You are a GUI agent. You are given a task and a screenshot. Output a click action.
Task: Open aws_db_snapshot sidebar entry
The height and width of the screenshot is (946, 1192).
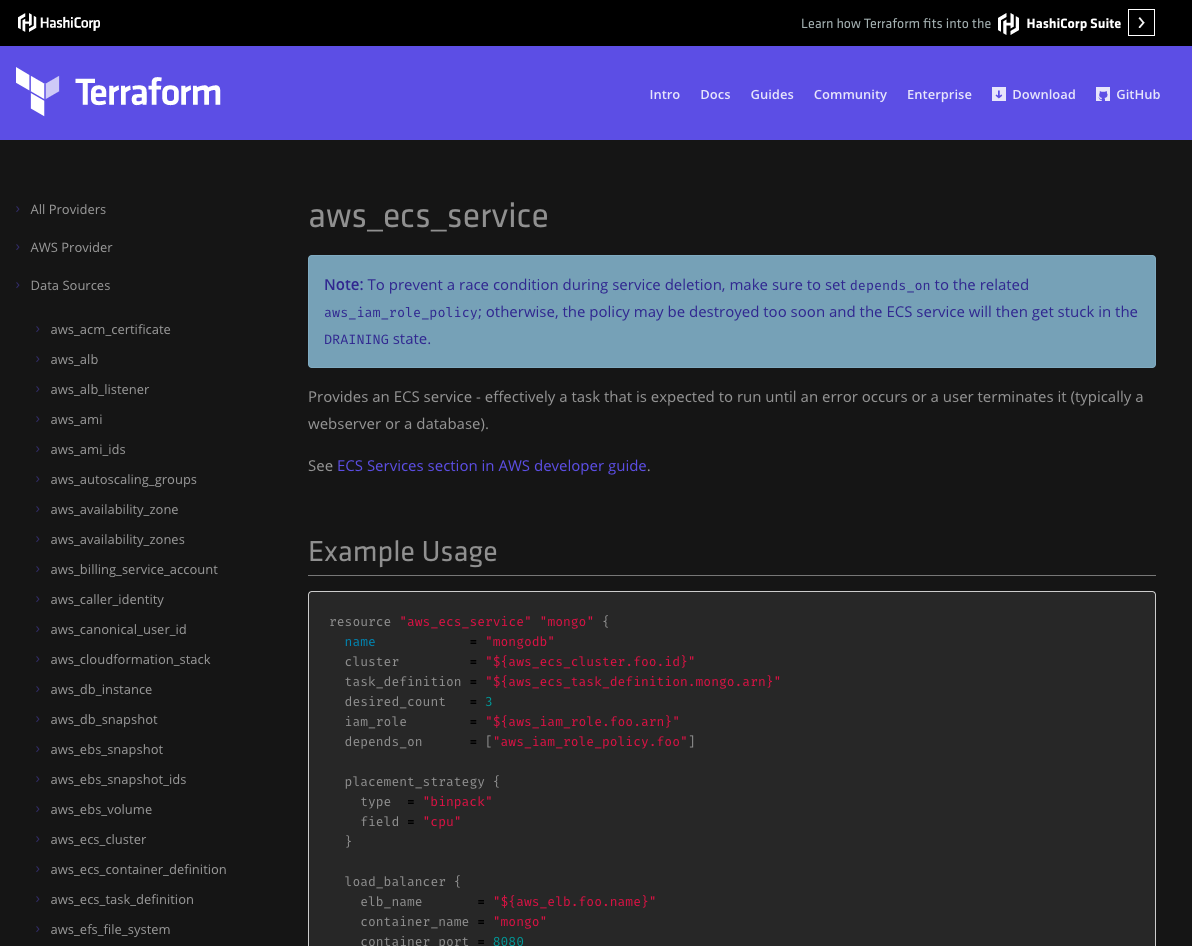[103, 719]
